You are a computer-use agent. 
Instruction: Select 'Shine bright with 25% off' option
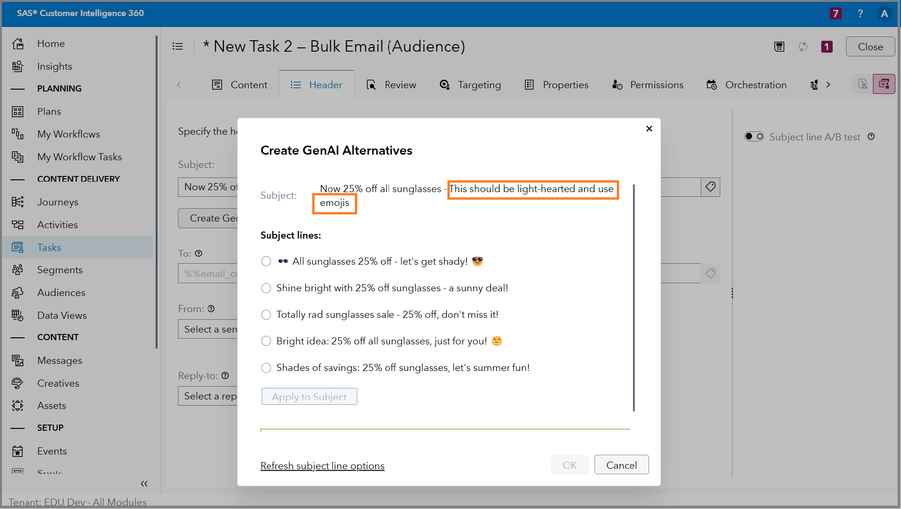[266, 288]
